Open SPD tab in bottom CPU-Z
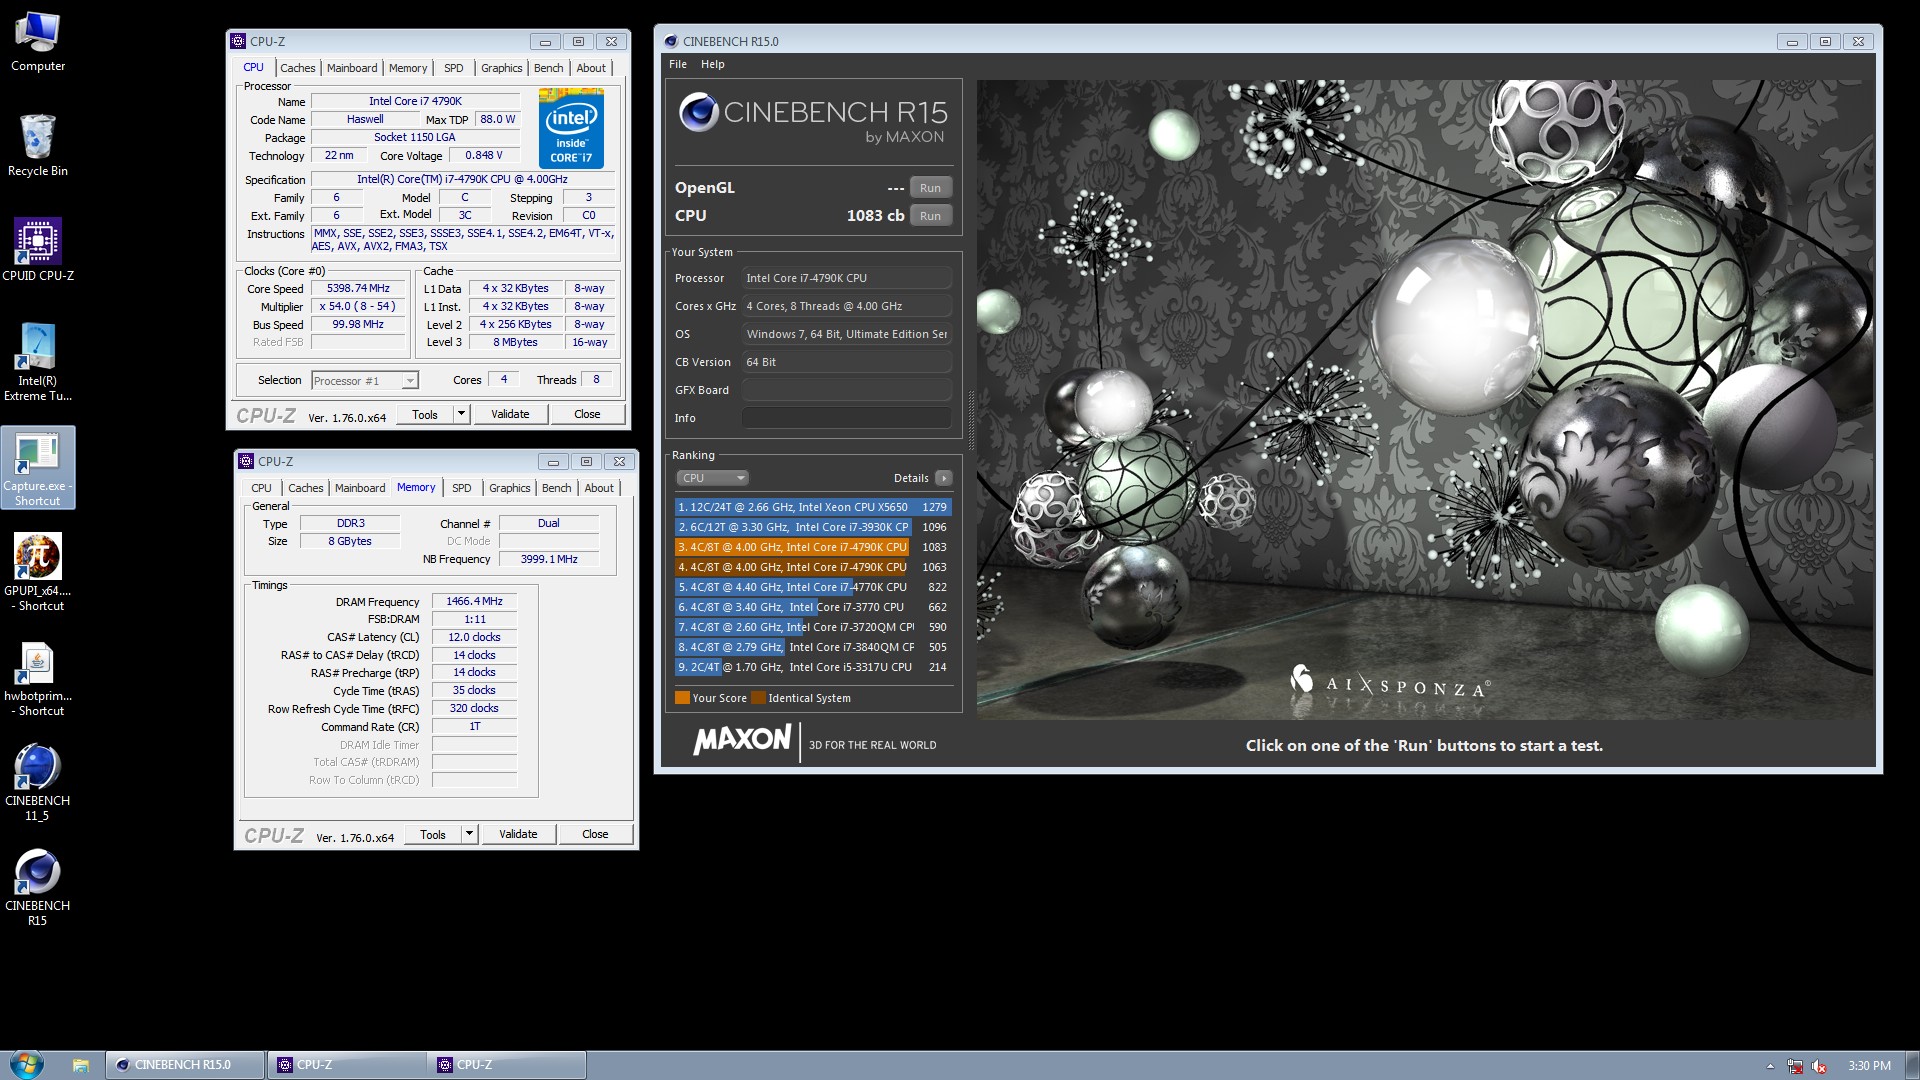The width and height of the screenshot is (1920, 1080). pyautogui.click(x=461, y=488)
